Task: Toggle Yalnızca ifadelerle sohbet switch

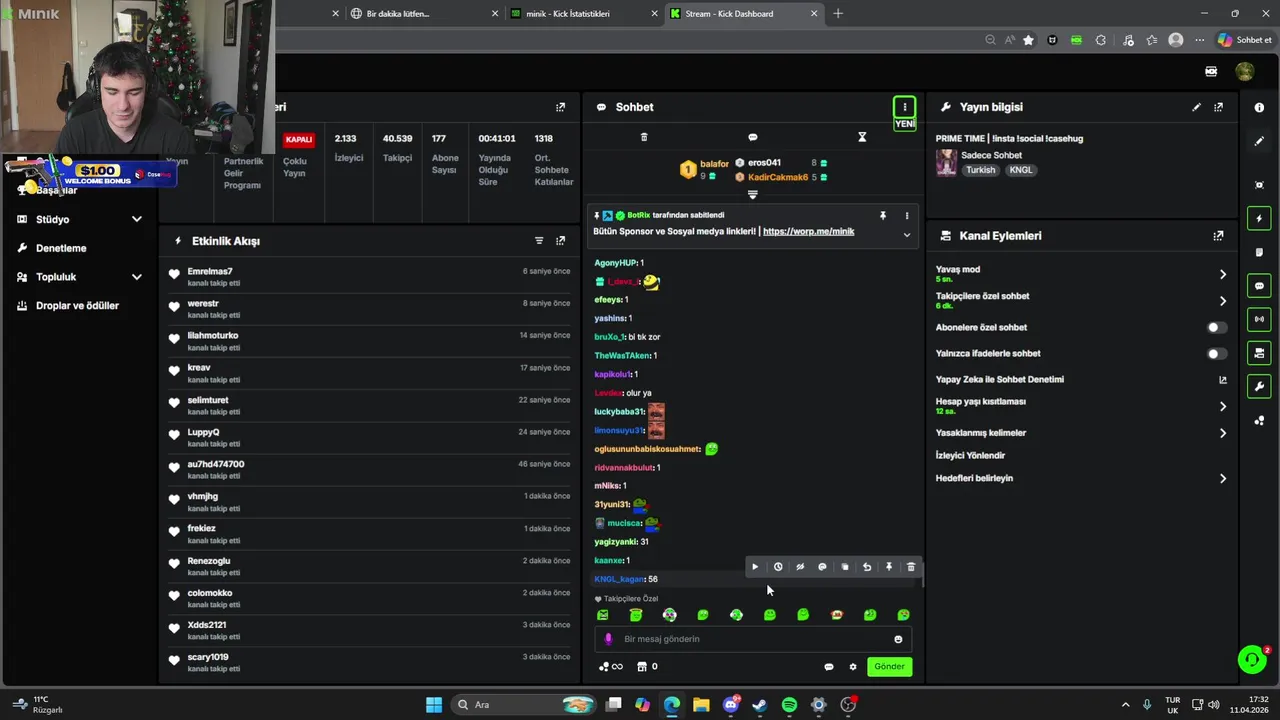Action: click(1216, 353)
